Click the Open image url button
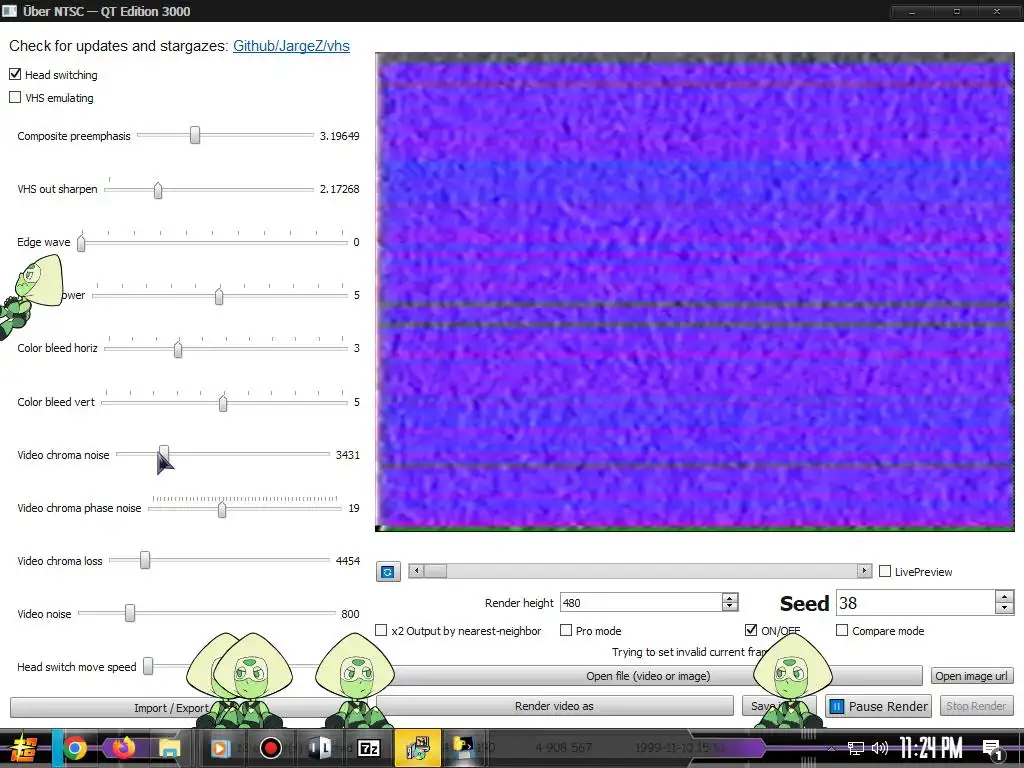This screenshot has width=1024, height=768. tap(971, 676)
